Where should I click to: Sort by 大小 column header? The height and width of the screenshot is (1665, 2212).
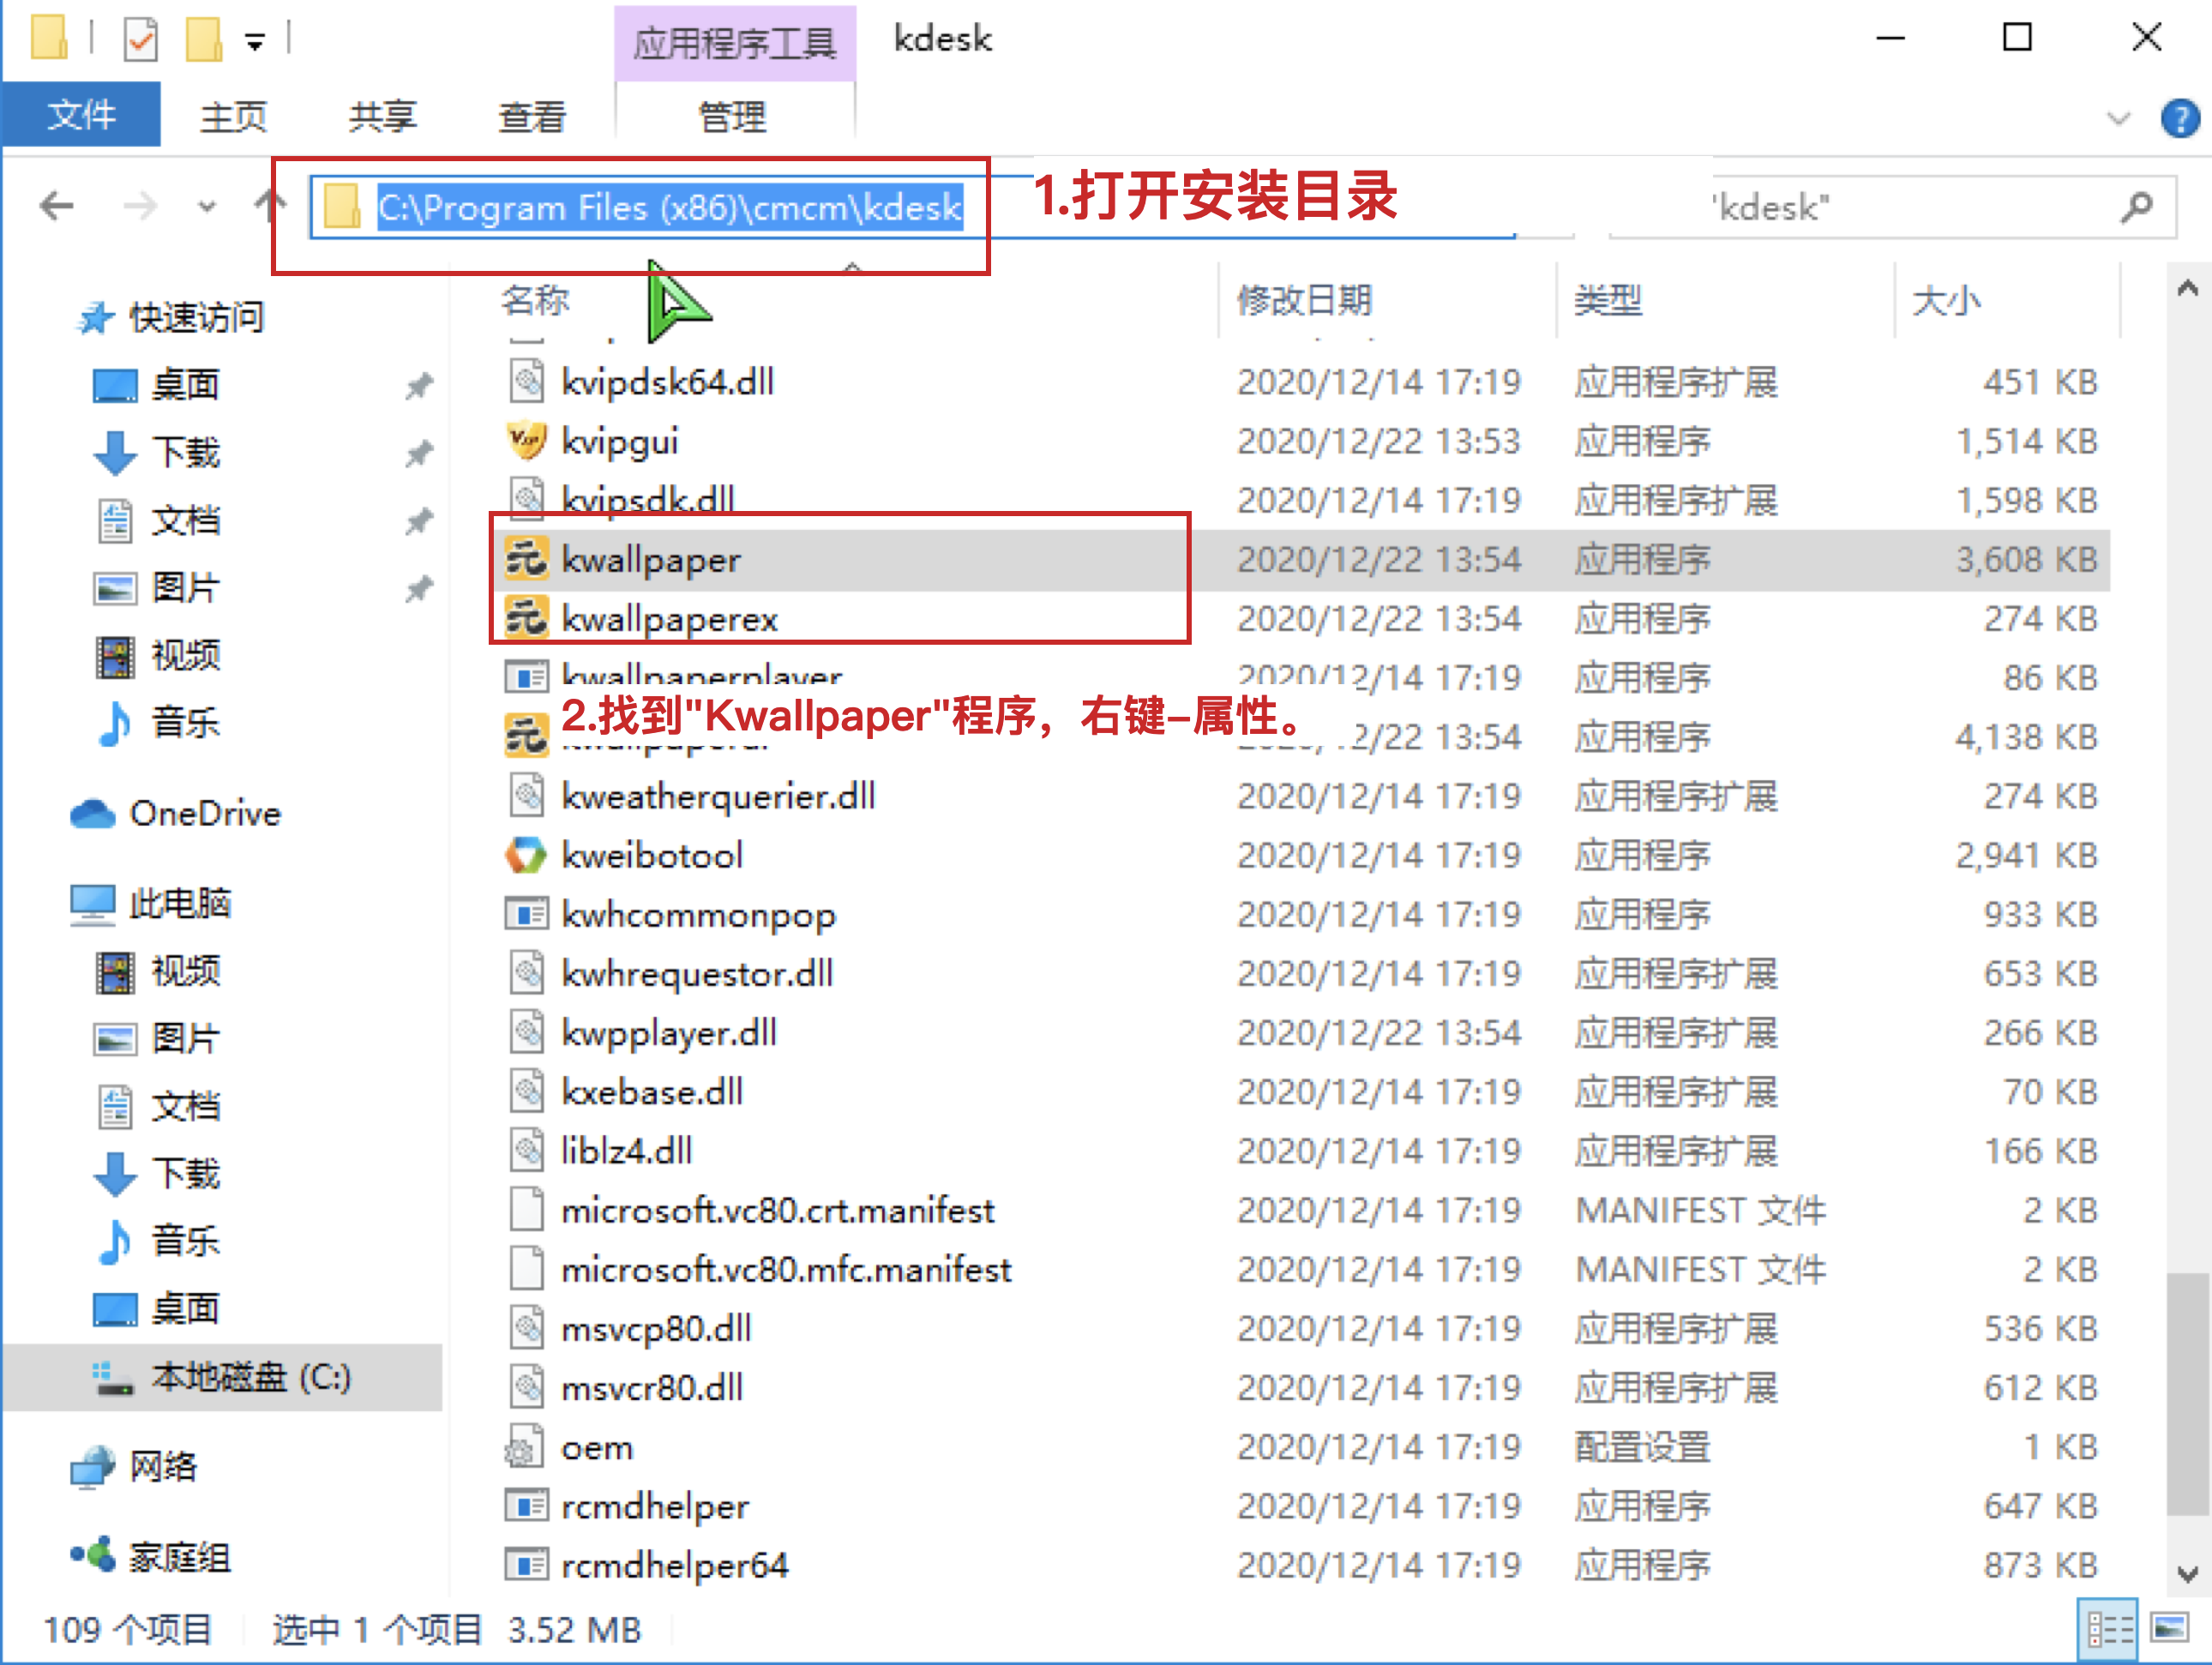pyautogui.click(x=1946, y=300)
